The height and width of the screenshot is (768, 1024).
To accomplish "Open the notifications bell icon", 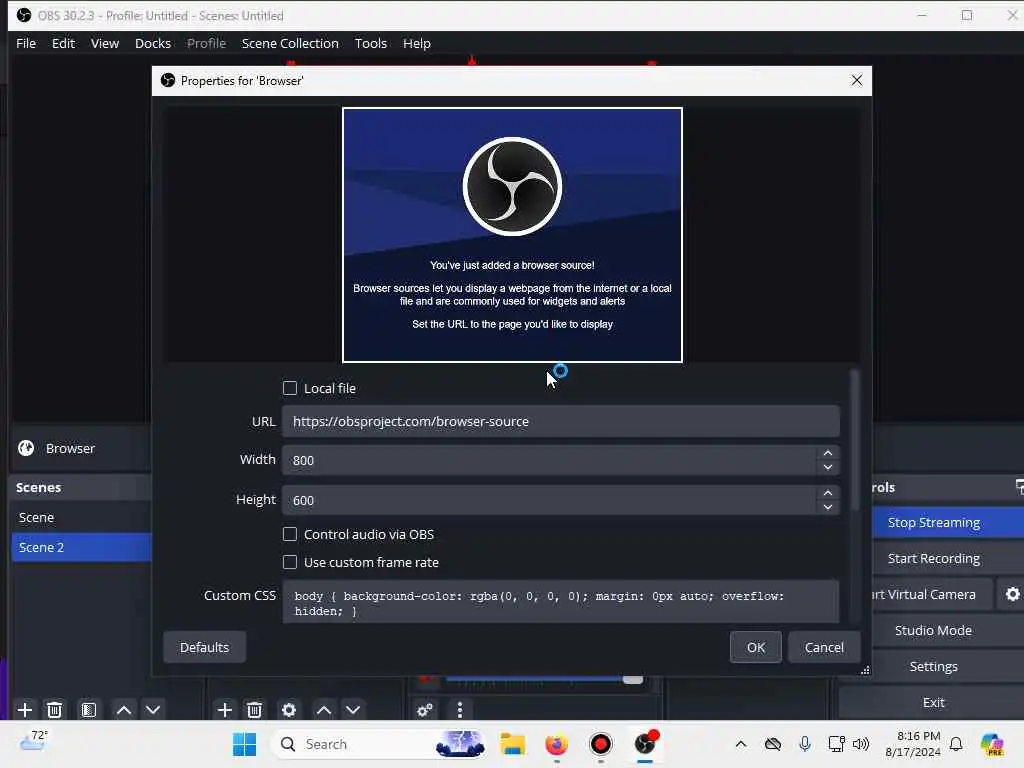I will [956, 744].
